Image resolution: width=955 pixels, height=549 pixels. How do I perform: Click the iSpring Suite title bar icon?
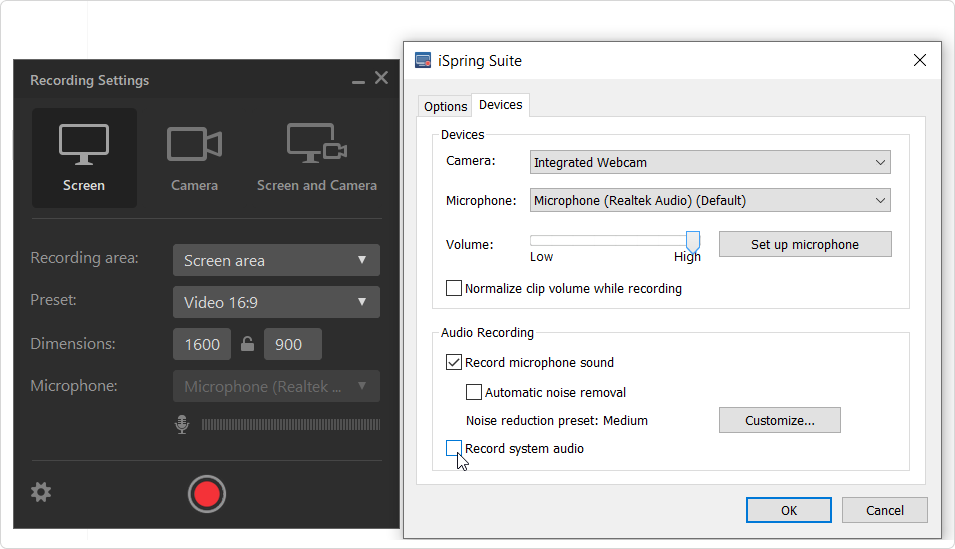(x=423, y=60)
